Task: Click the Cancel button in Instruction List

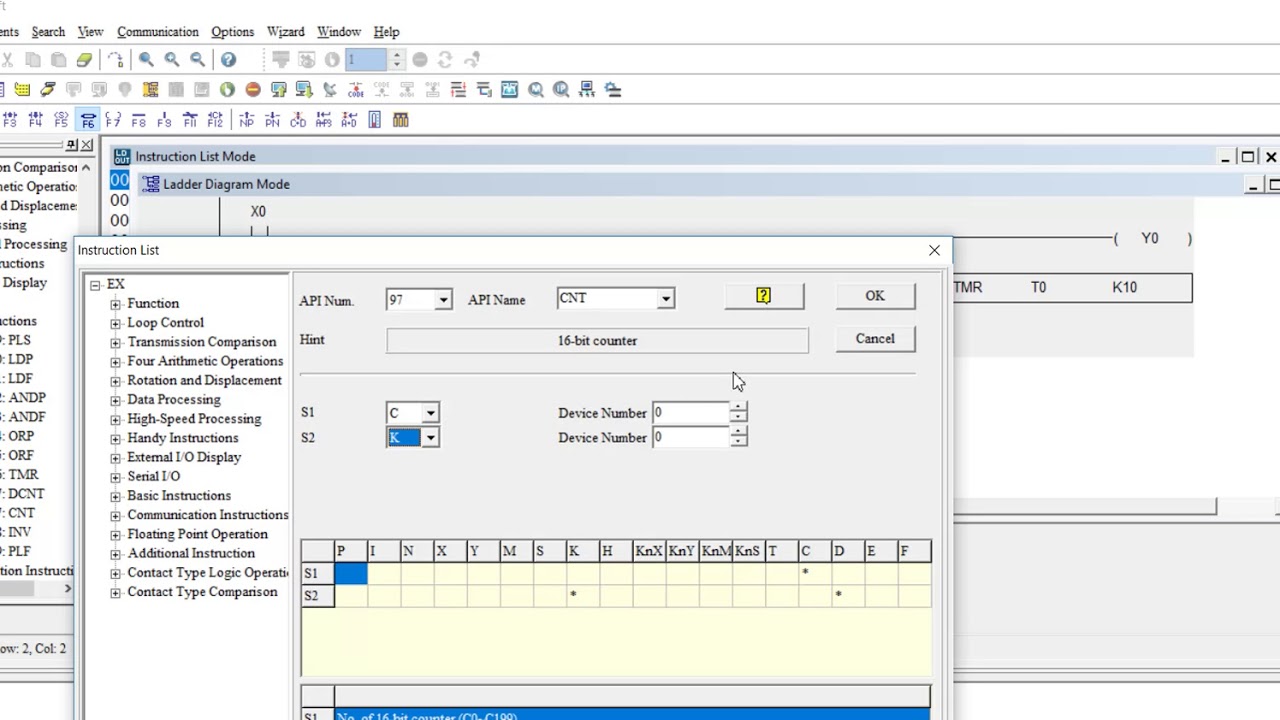Action: click(875, 339)
